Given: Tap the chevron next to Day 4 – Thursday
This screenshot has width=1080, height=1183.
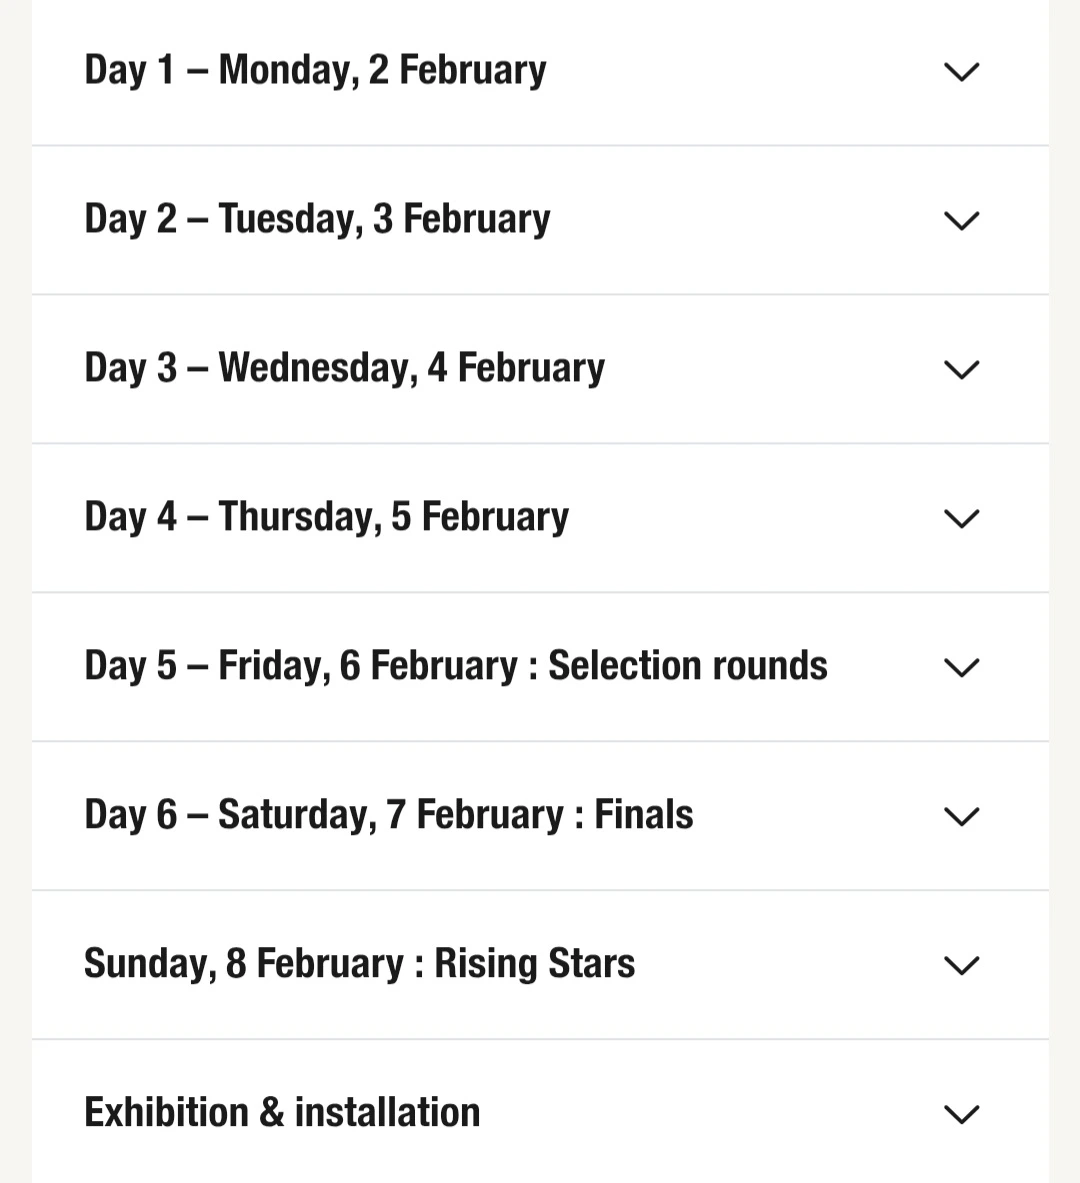Looking at the screenshot, I should (961, 519).
